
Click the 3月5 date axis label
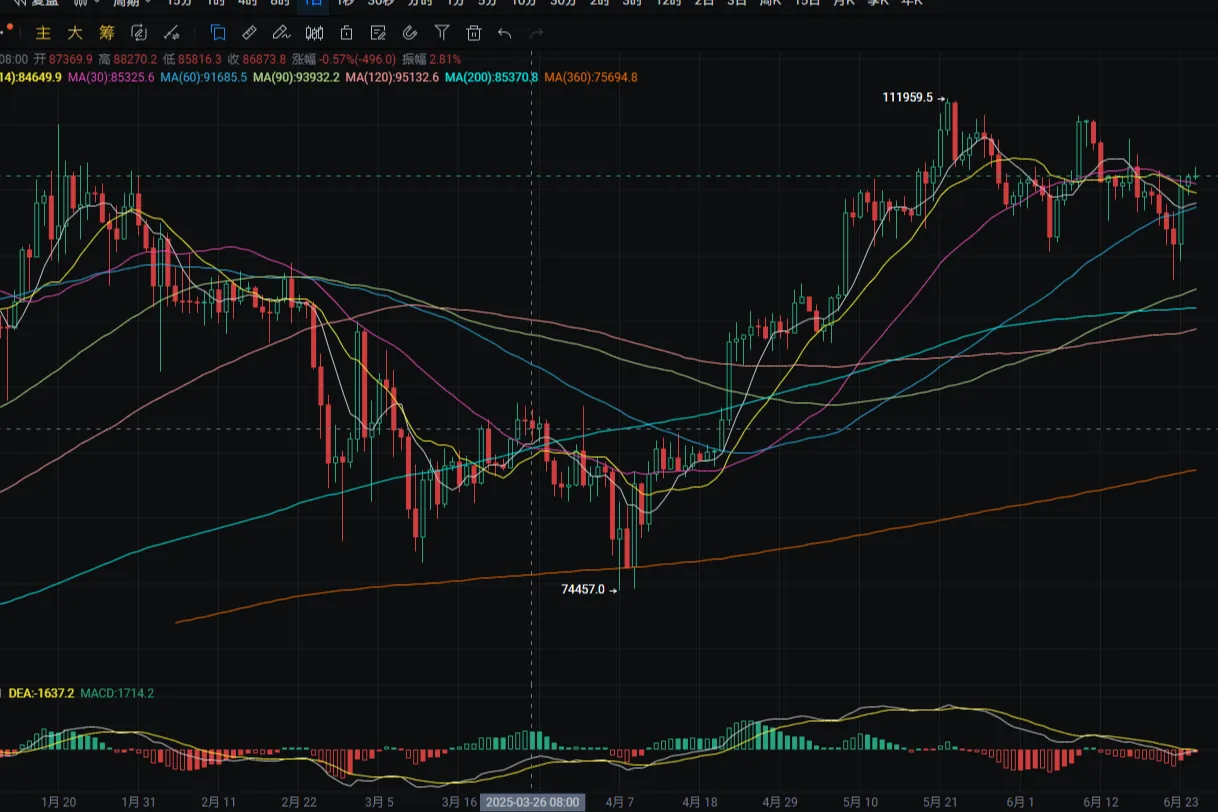(x=380, y=802)
